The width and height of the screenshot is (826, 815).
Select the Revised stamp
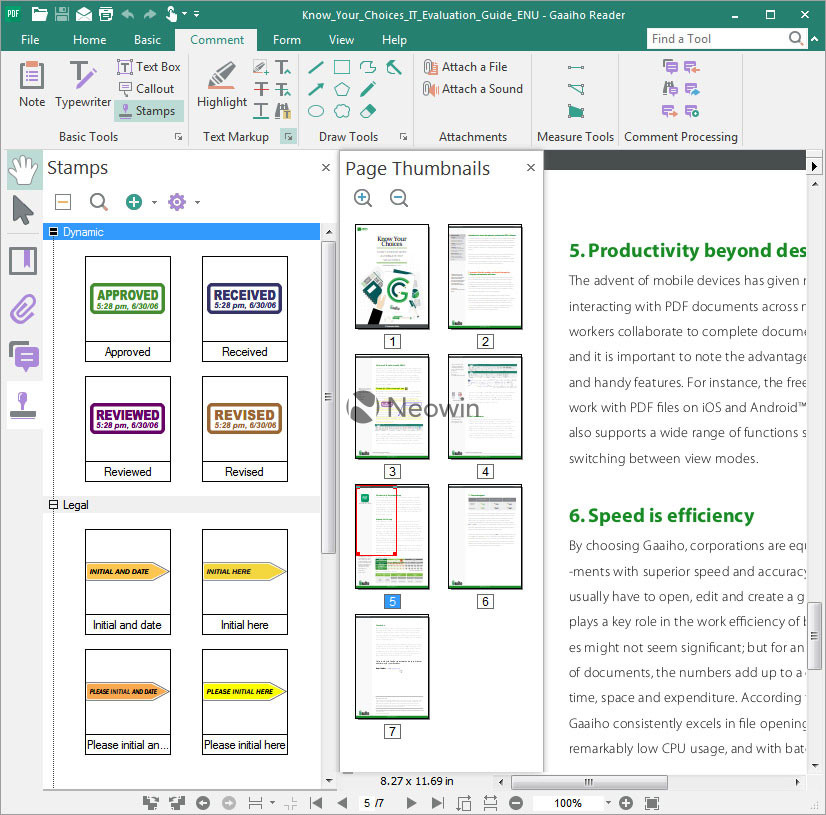[245, 429]
